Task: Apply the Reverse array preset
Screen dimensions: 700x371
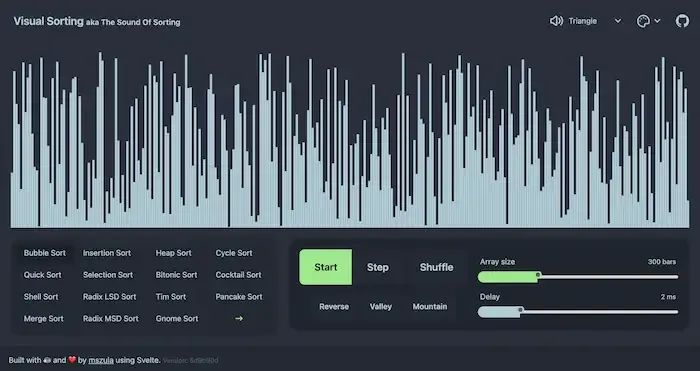Action: (334, 307)
